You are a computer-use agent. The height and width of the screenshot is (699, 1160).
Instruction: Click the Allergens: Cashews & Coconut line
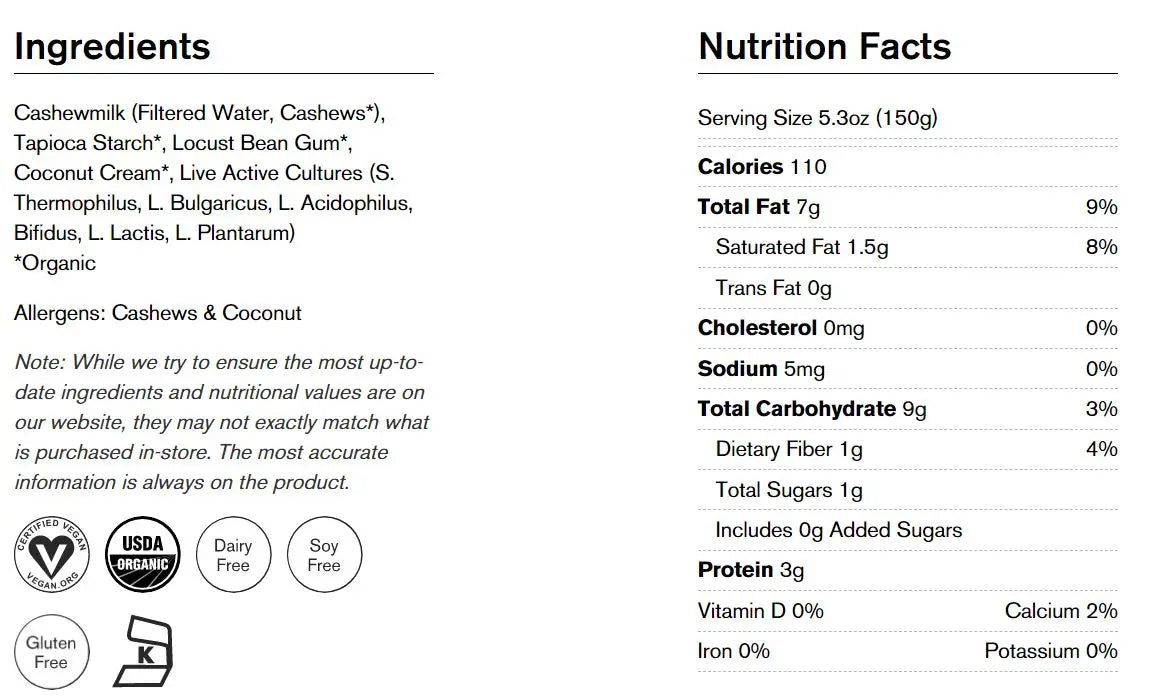158,313
